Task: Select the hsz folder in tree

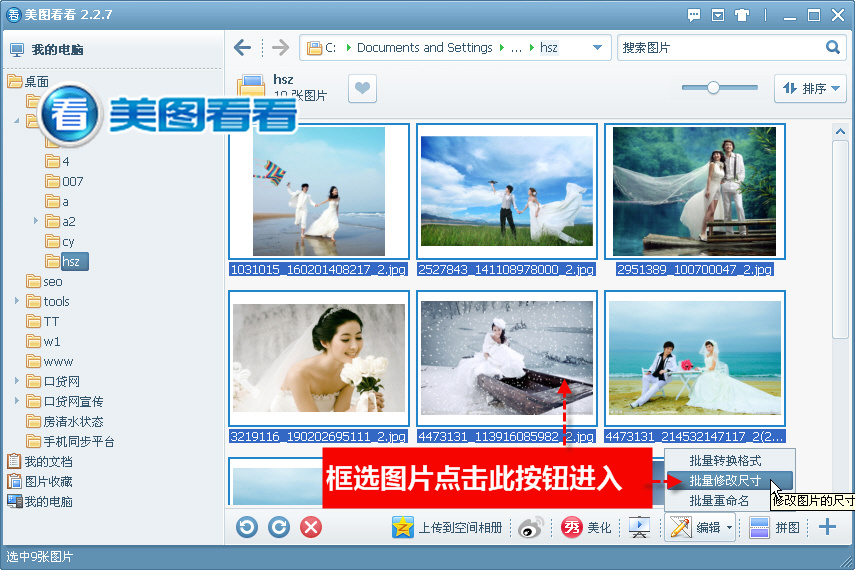Action: pos(67,261)
